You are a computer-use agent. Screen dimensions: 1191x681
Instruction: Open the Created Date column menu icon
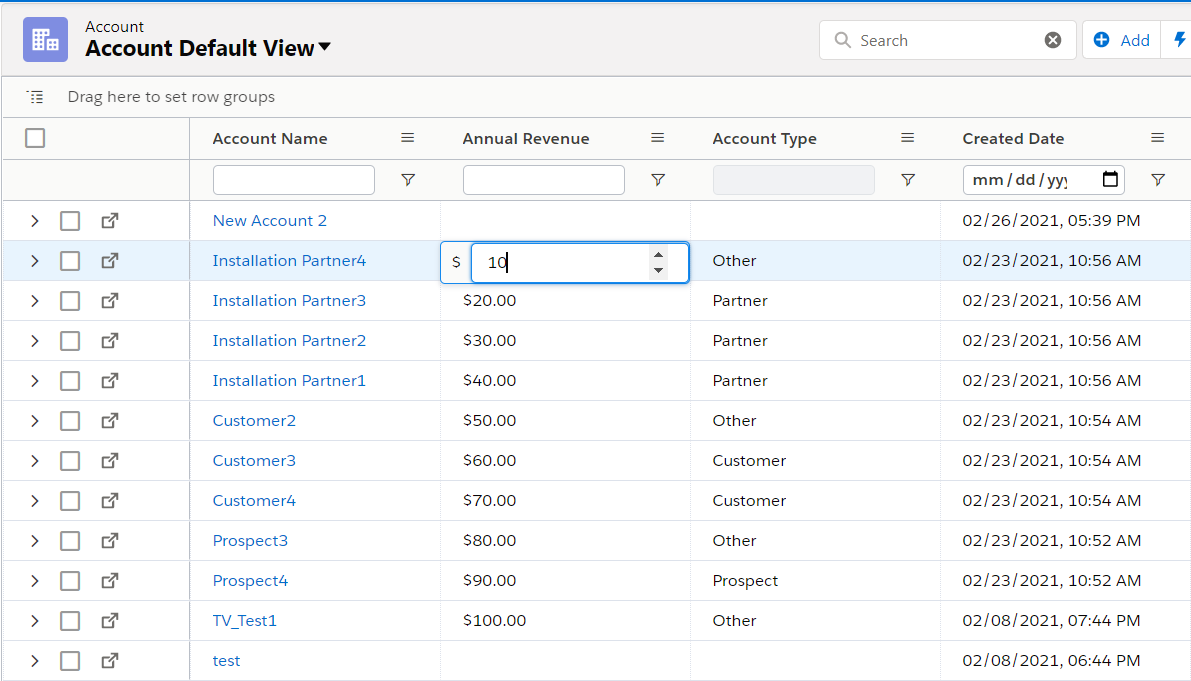(x=1158, y=138)
